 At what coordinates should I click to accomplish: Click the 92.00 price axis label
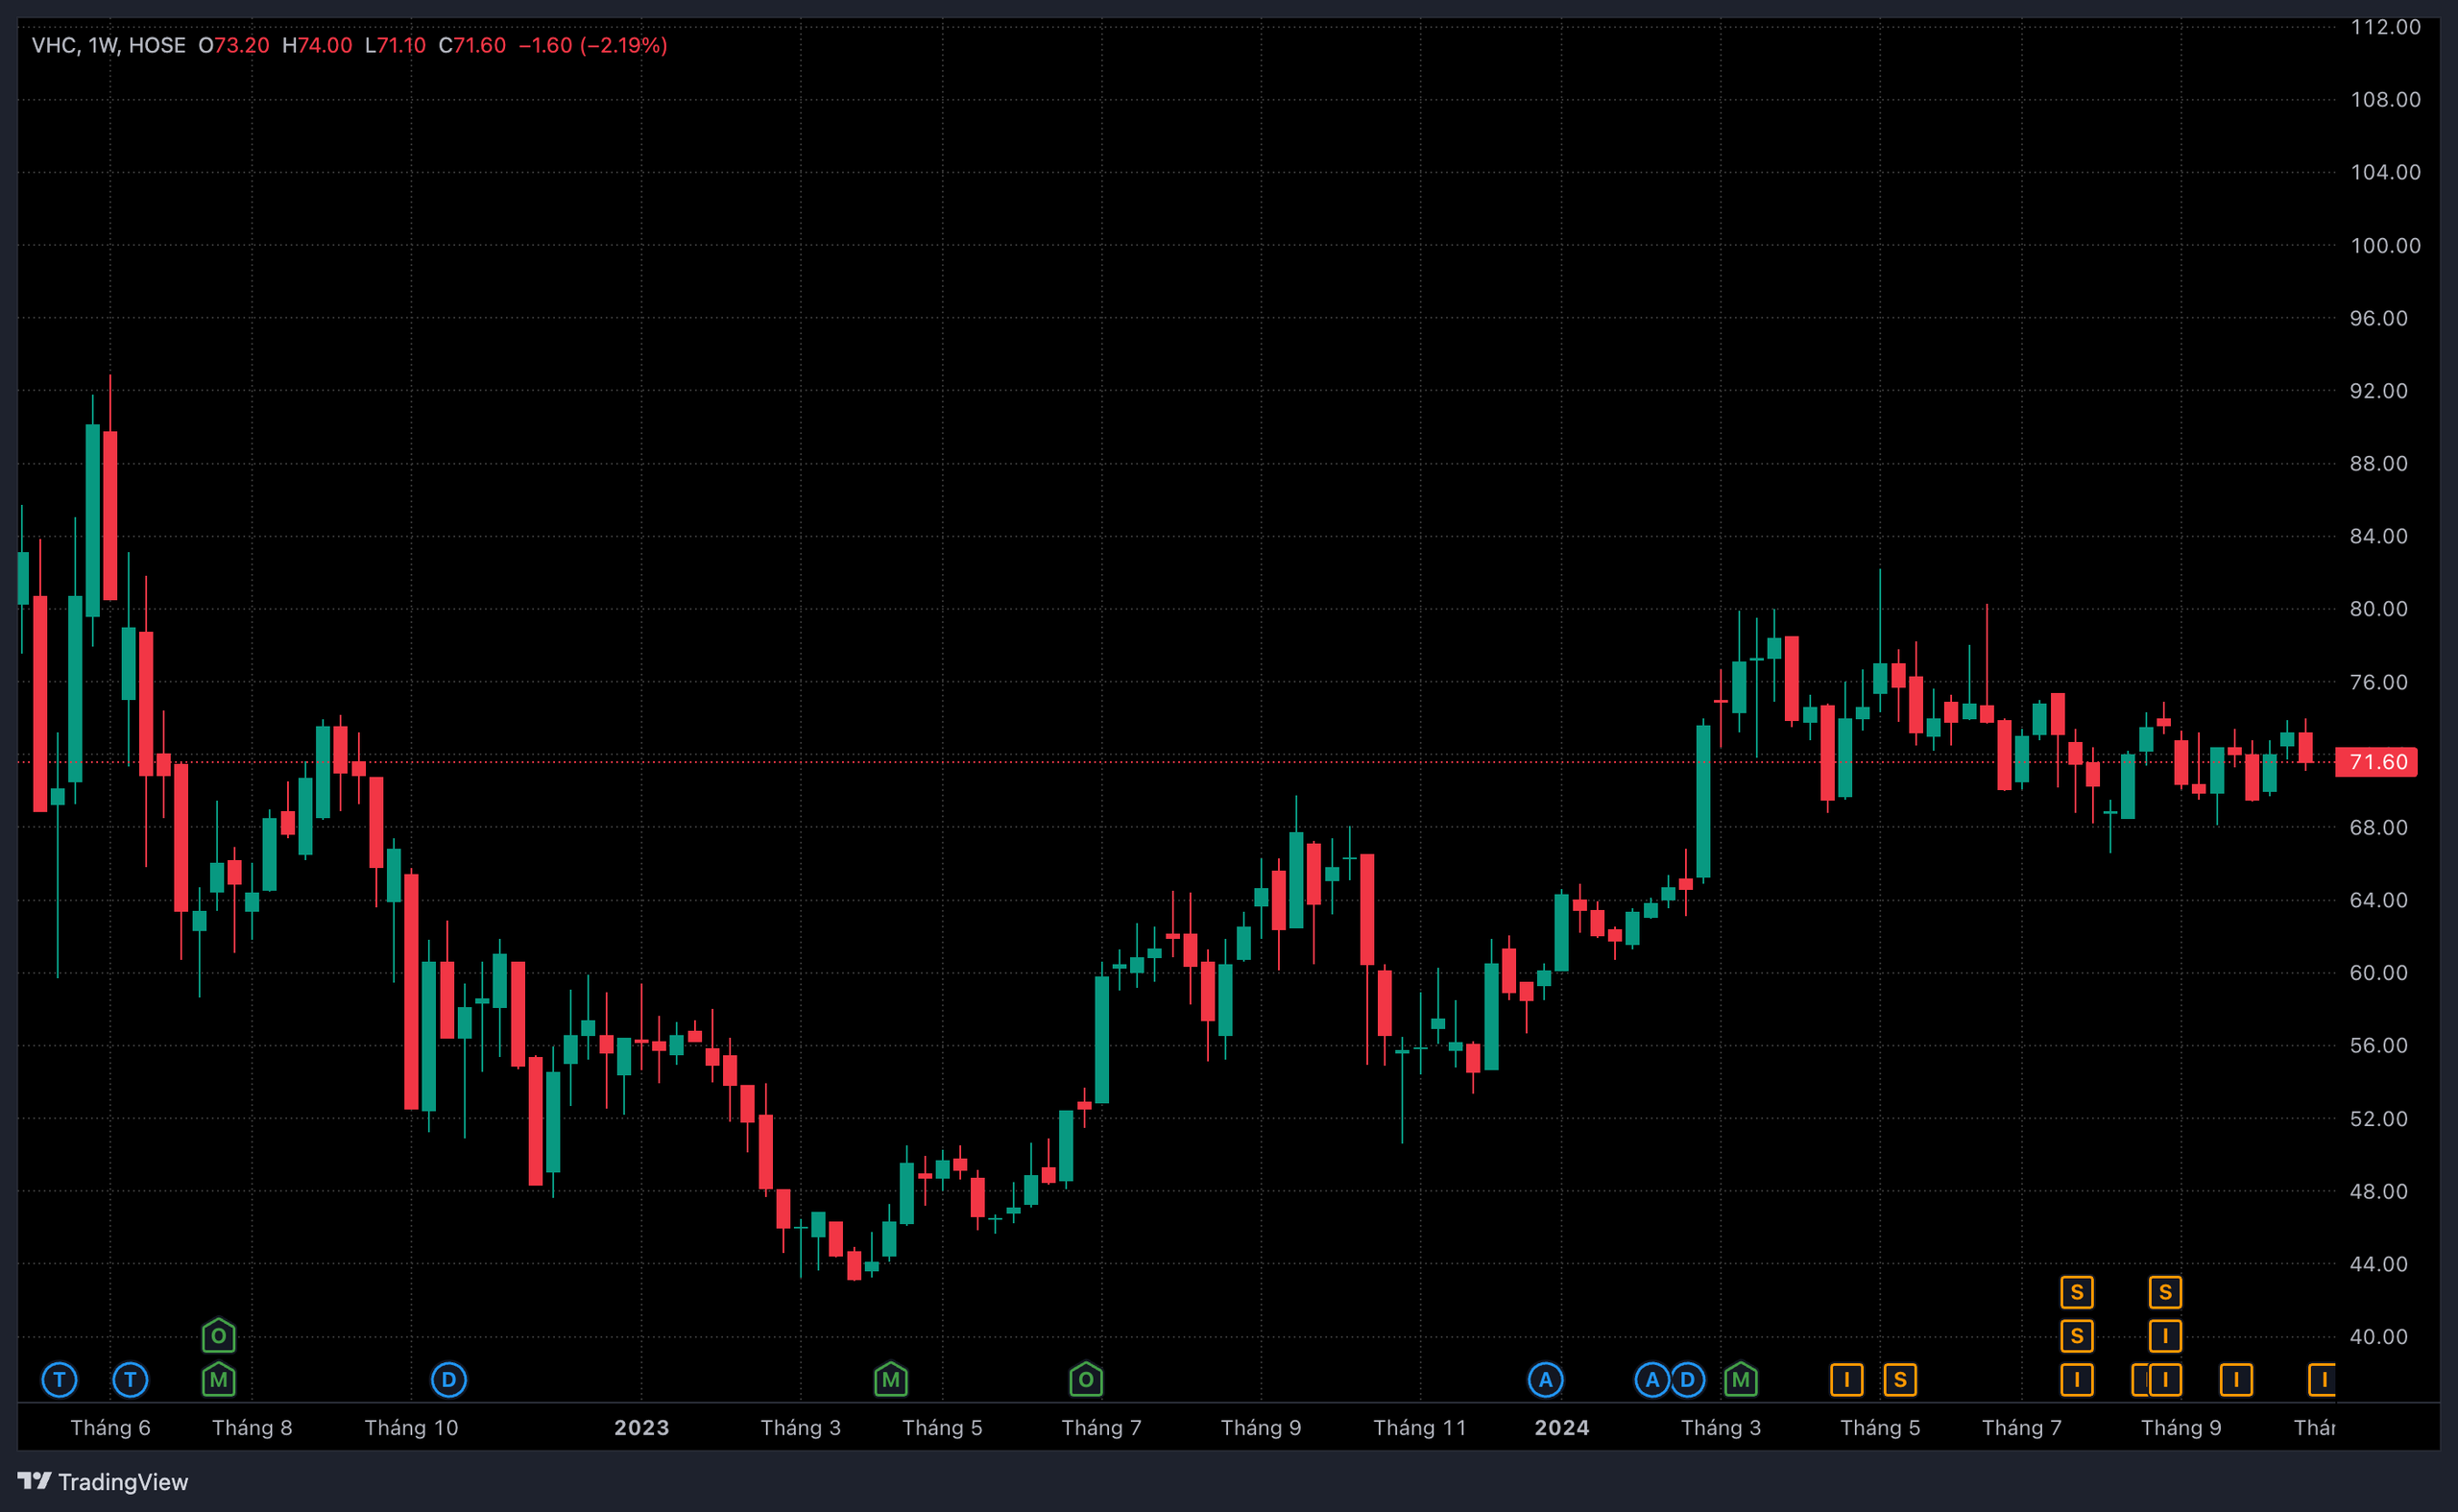pyautogui.click(x=2379, y=391)
